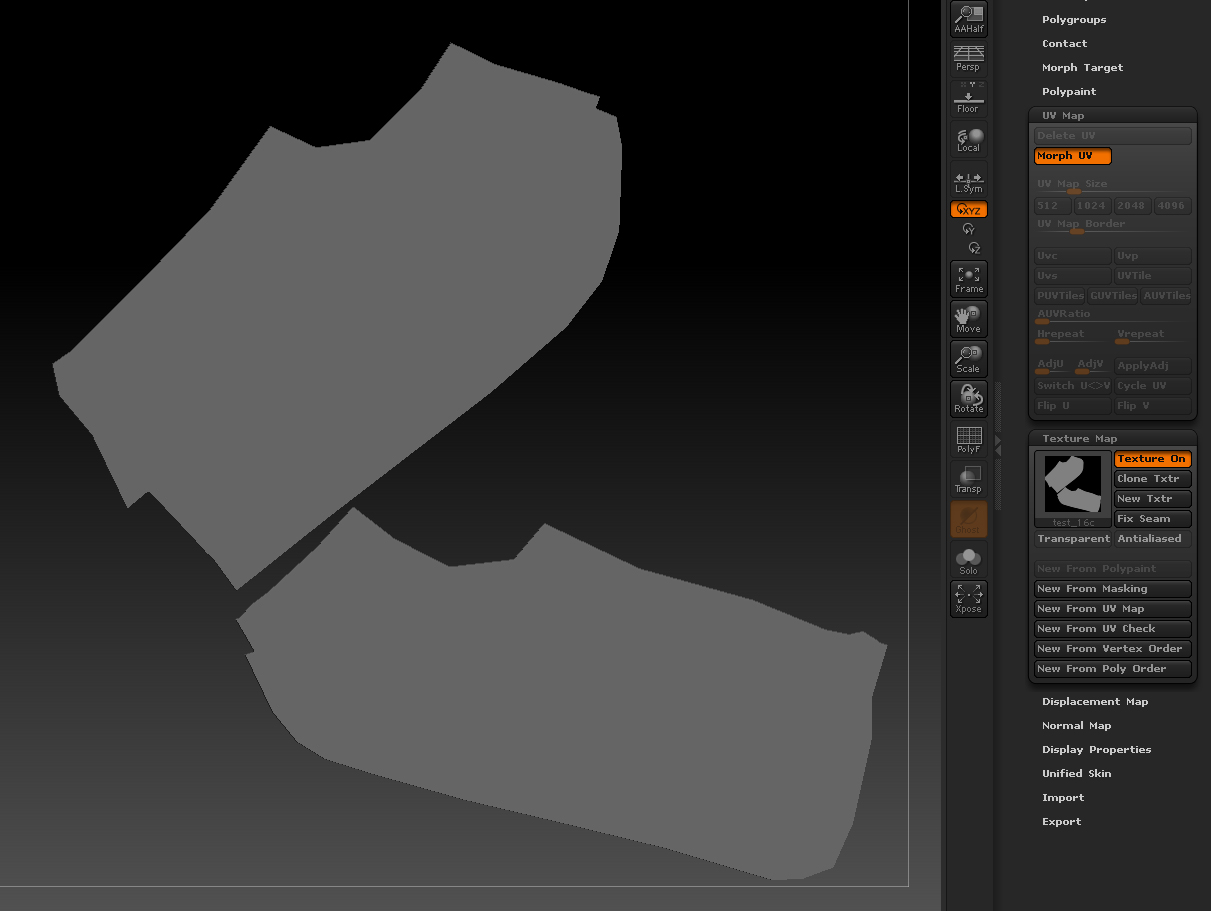Expand the Displacement Map section
This screenshot has width=1211, height=911.
point(1097,701)
